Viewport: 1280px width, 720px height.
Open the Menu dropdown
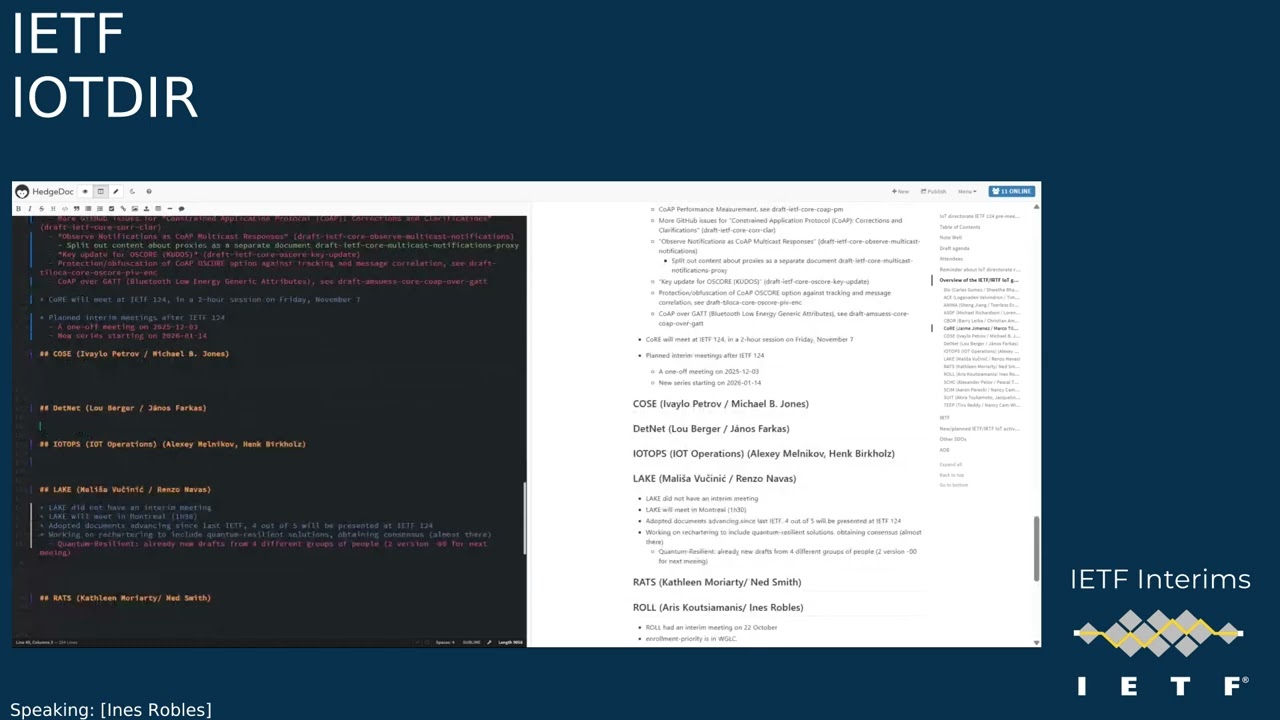click(967, 191)
